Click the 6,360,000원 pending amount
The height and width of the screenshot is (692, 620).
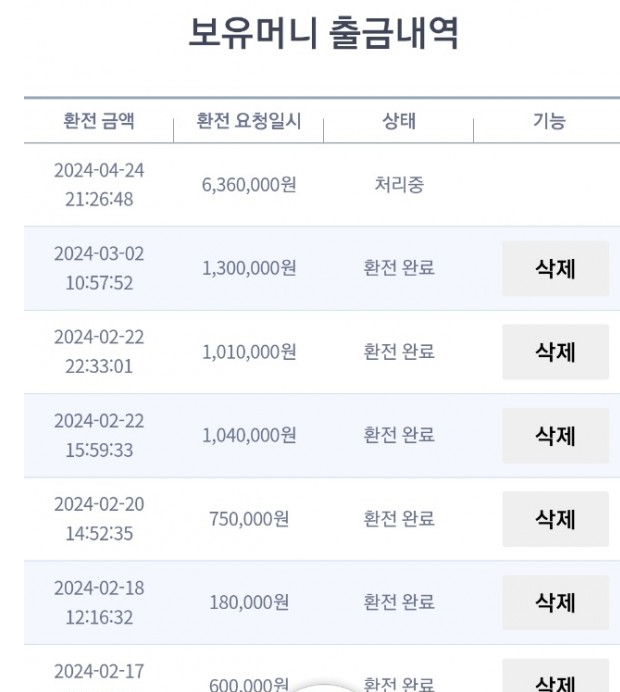[x=249, y=185]
